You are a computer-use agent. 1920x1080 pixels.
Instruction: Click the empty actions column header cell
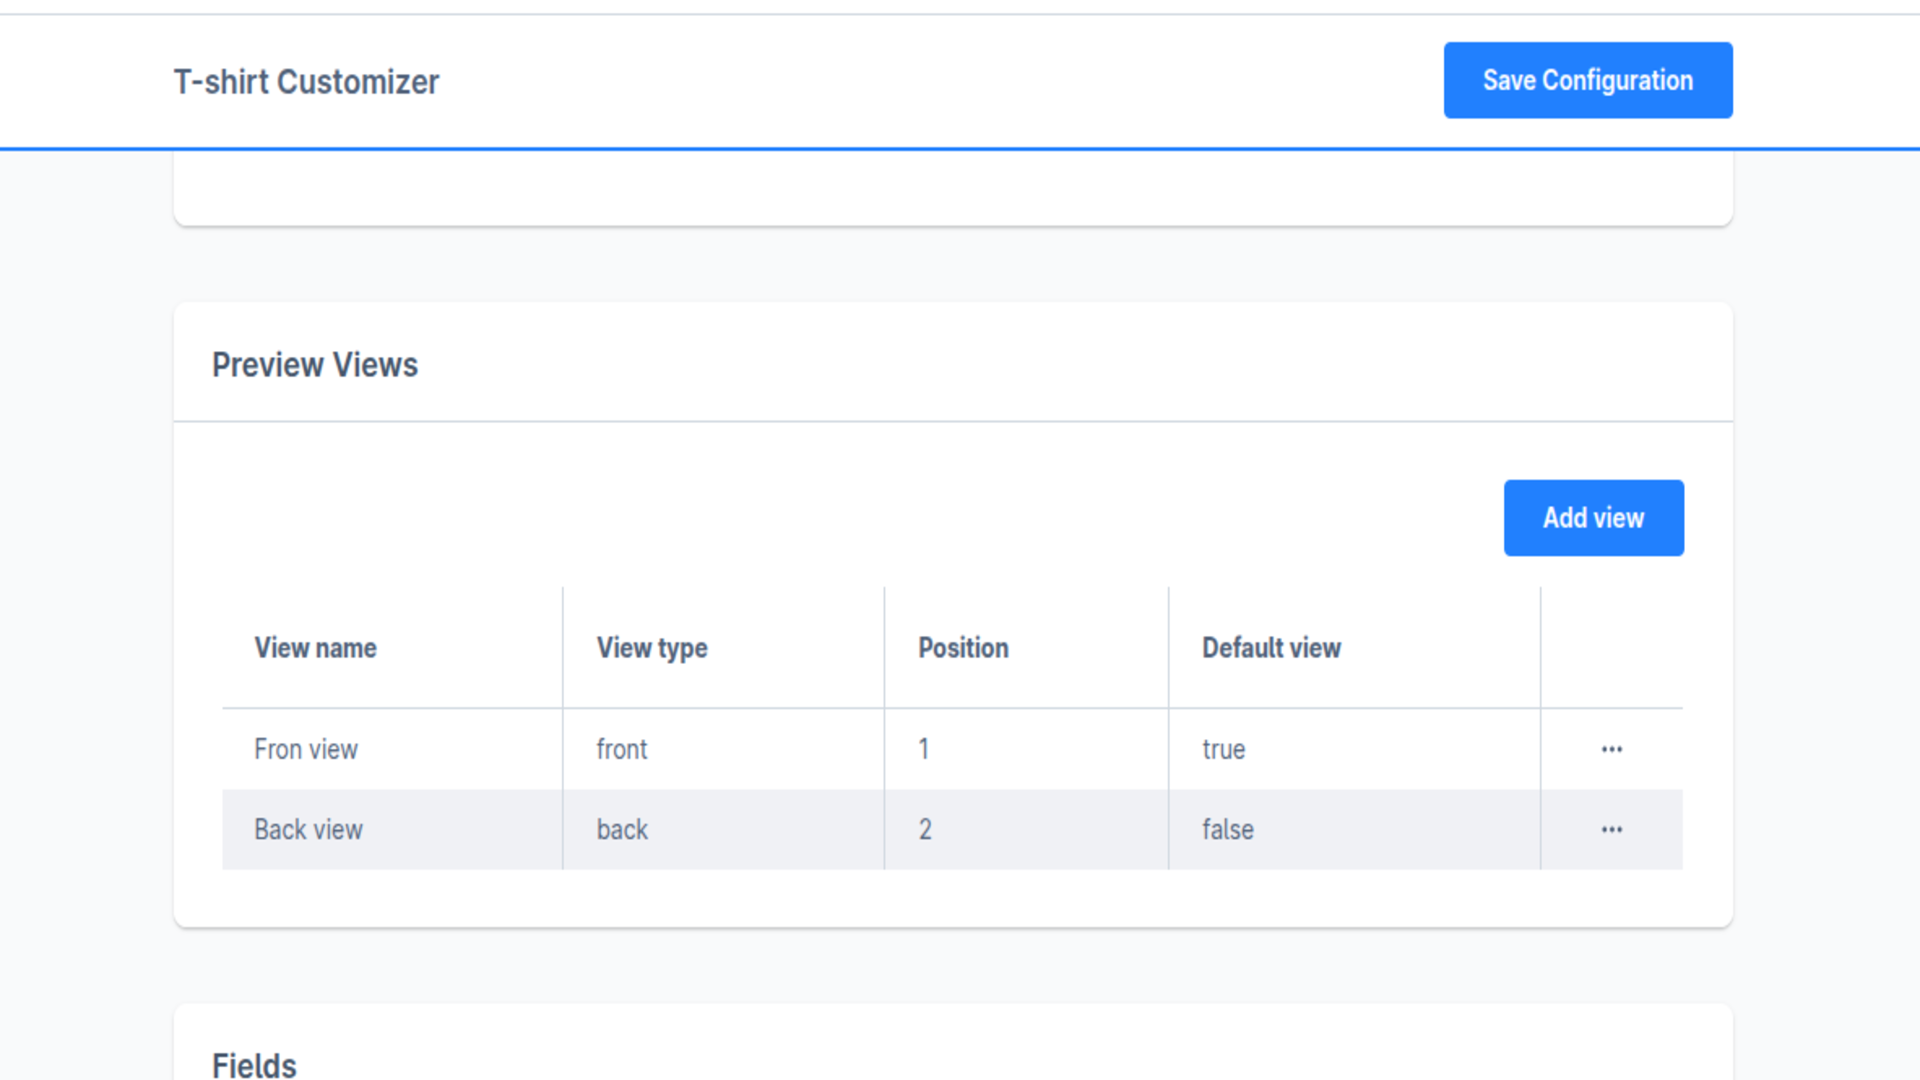[1612, 648]
